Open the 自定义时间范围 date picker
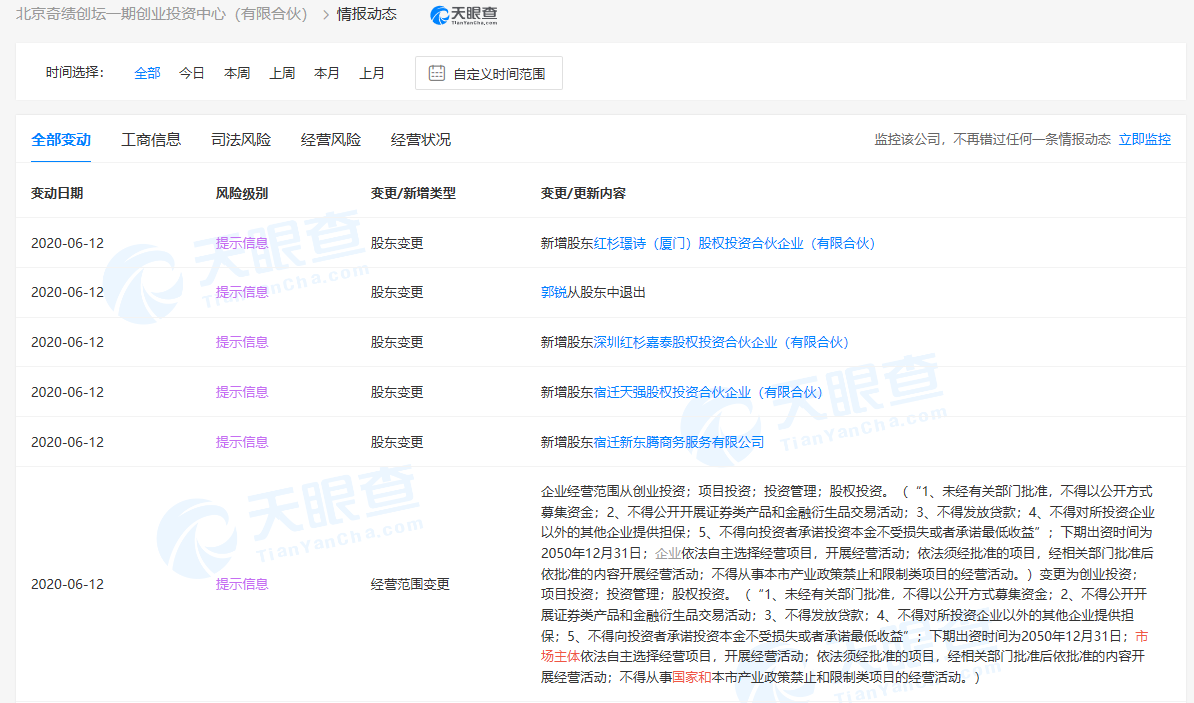Screen dimensions: 1194x703 pos(498,74)
